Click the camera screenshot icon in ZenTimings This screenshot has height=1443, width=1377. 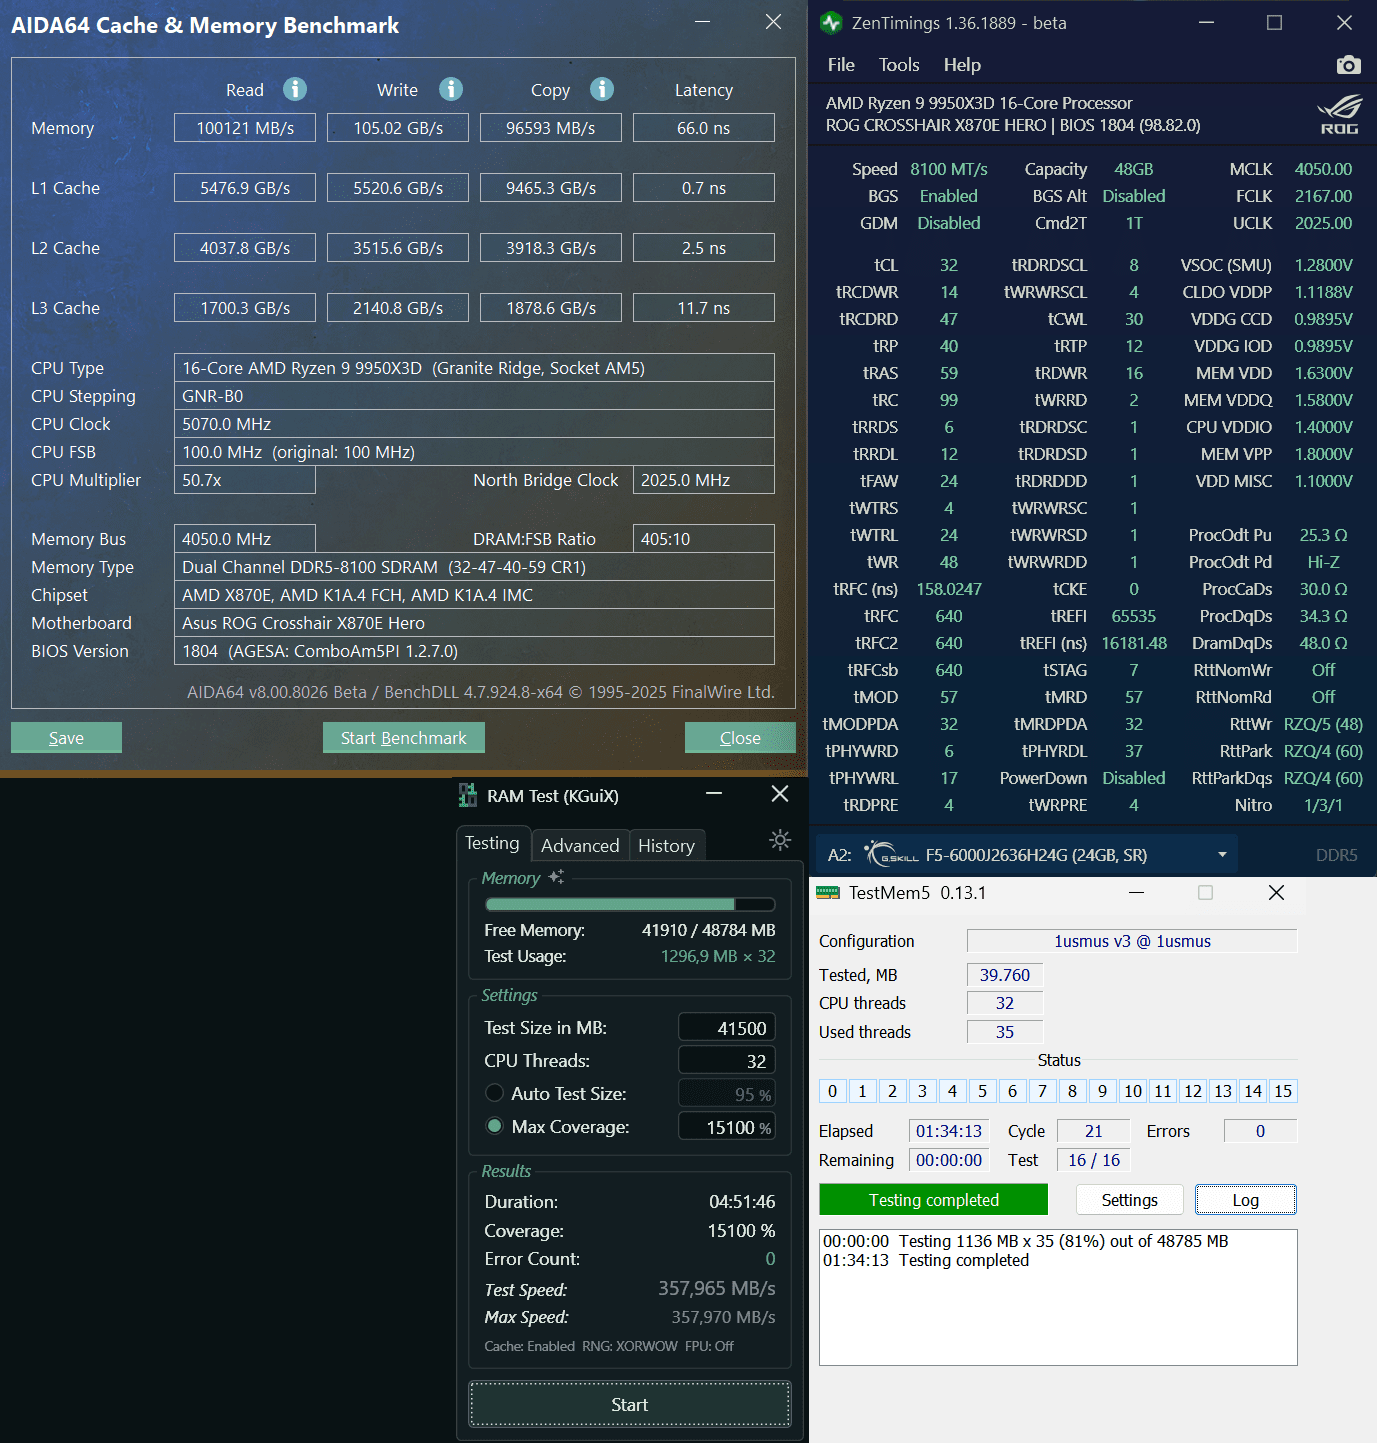tap(1348, 64)
